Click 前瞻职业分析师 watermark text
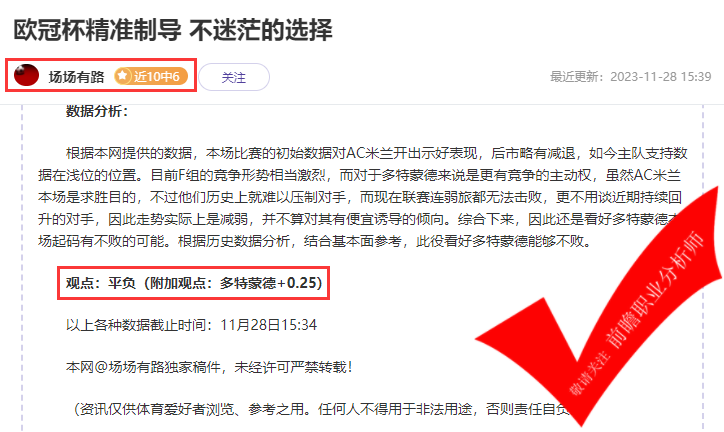The height and width of the screenshot is (432, 724). pyautogui.click(x=655, y=290)
